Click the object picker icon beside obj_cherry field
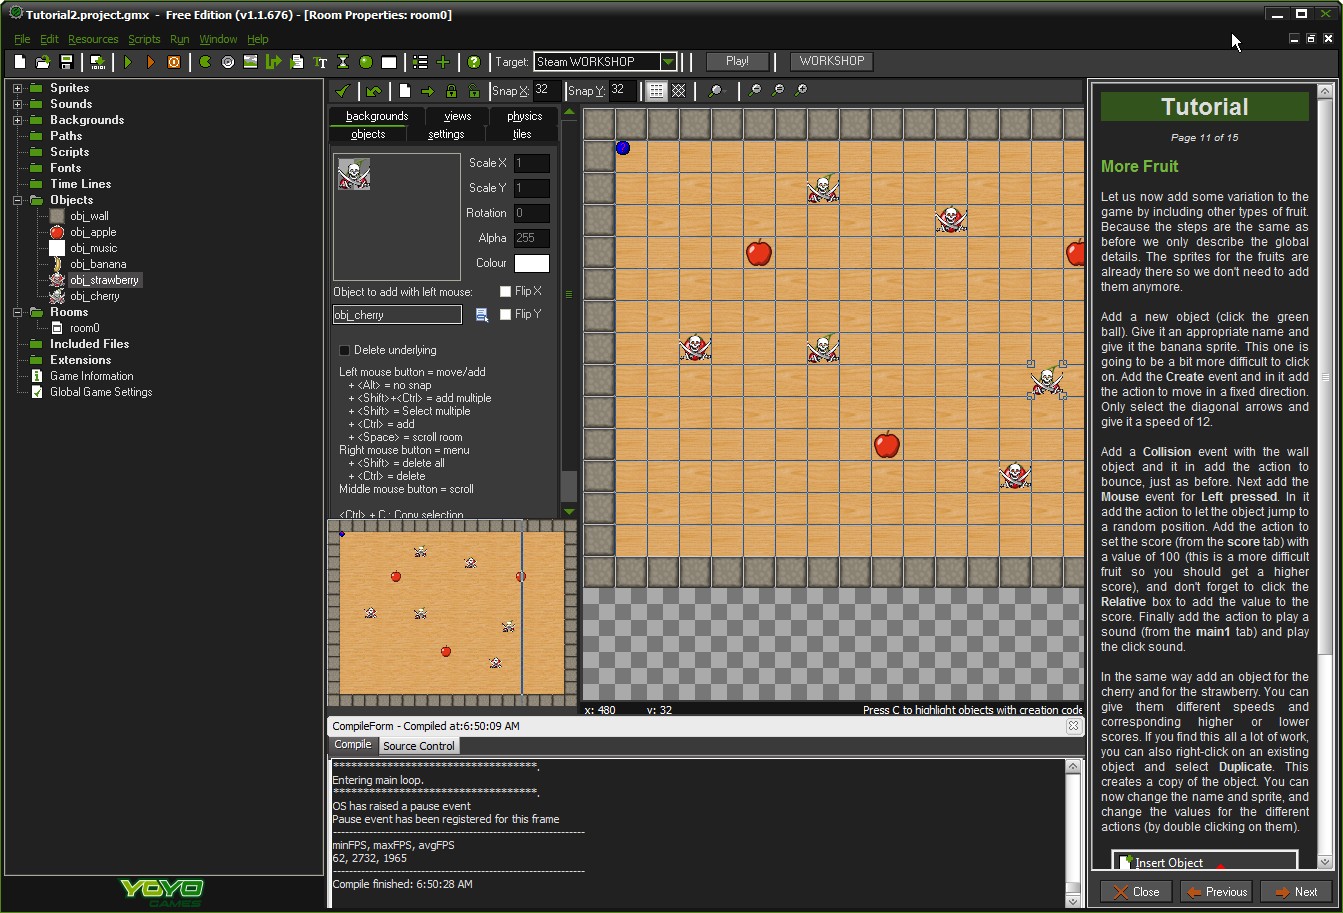1343x913 pixels. coord(481,315)
